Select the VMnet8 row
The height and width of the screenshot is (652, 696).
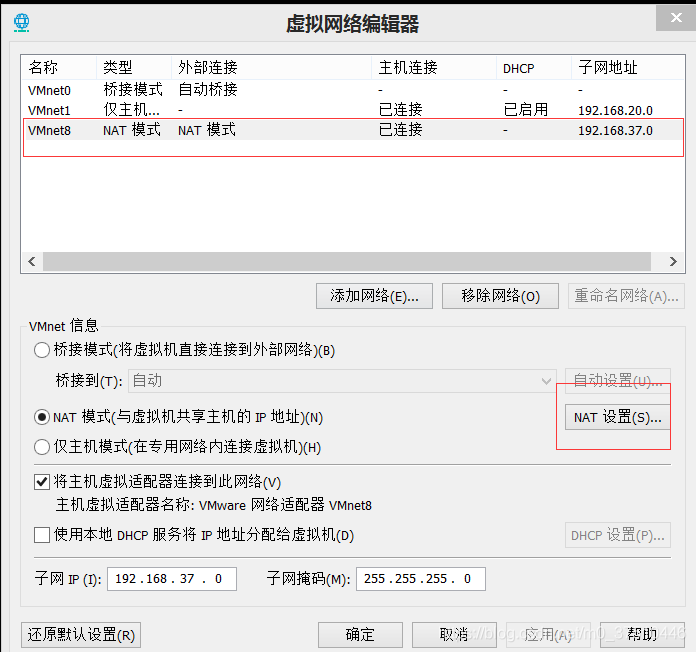coord(353,130)
